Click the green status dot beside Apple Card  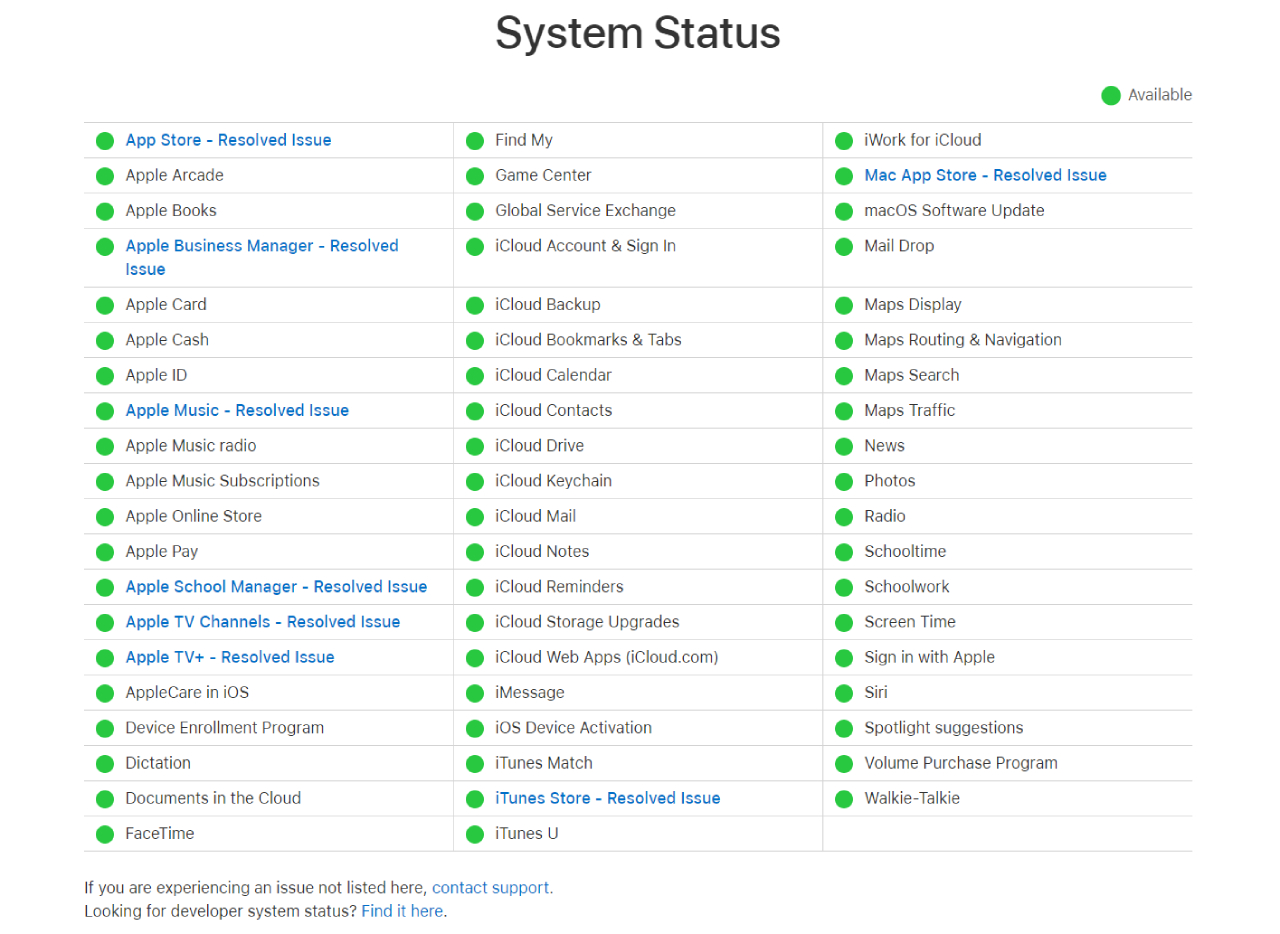click(x=105, y=305)
